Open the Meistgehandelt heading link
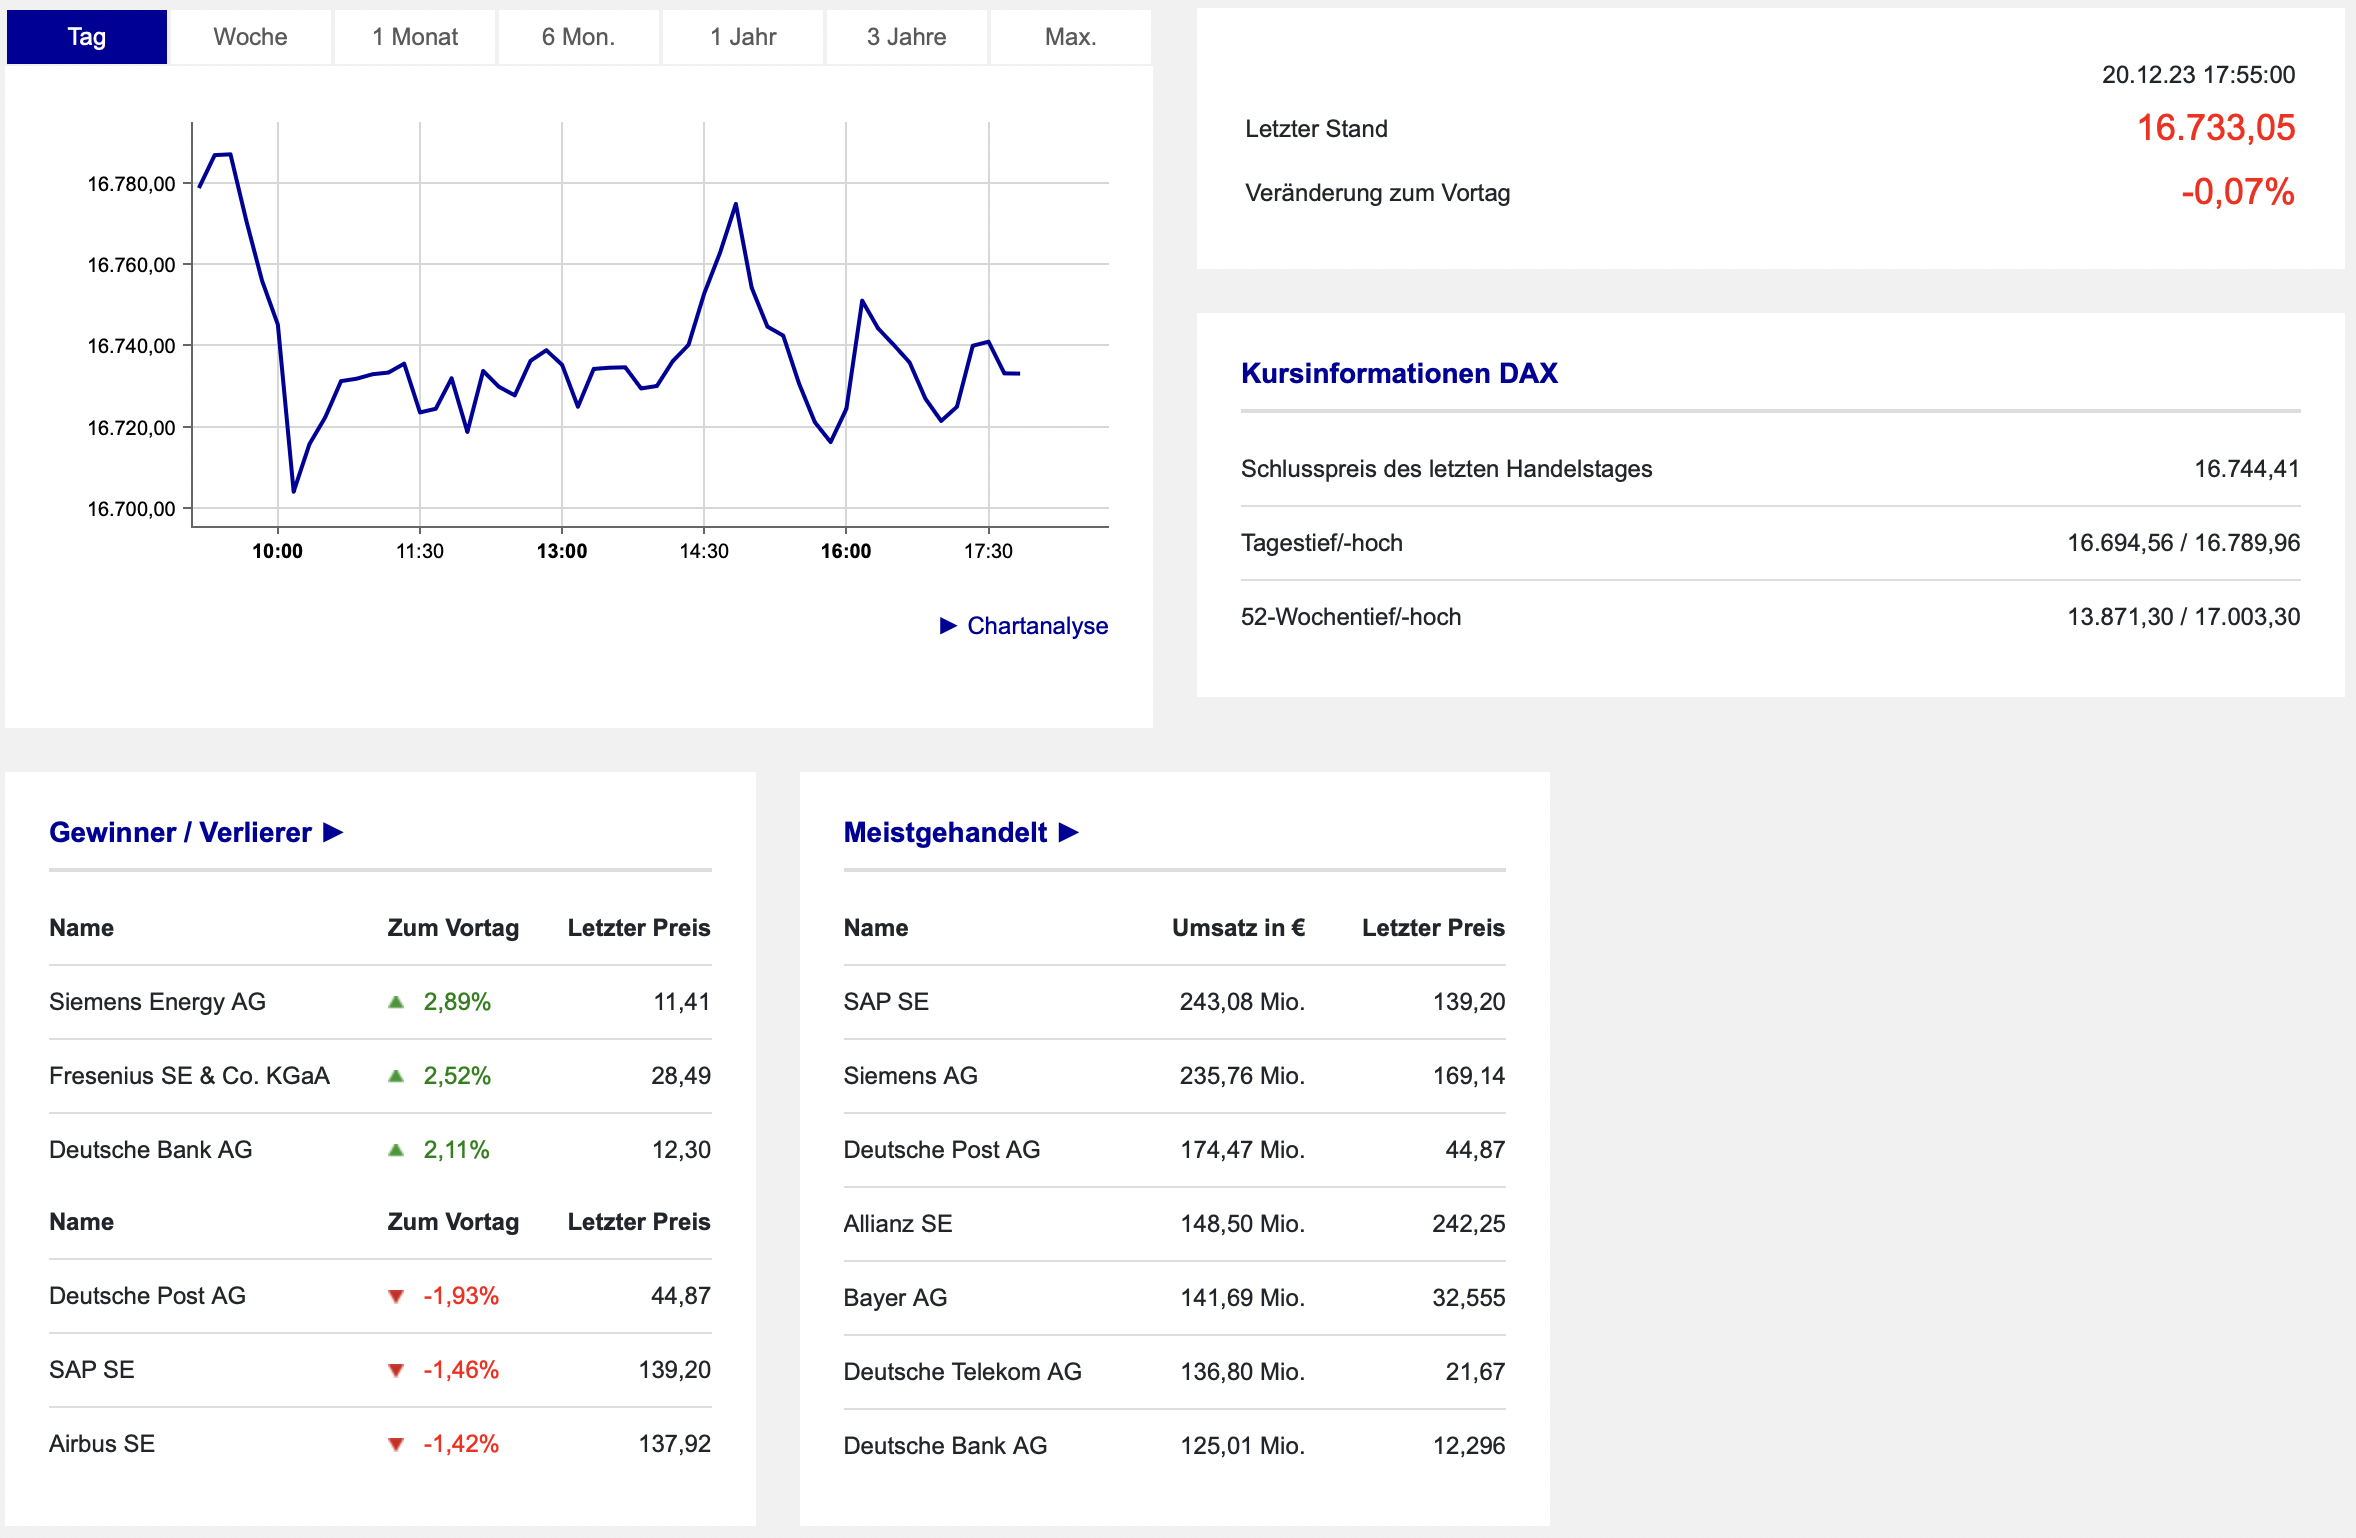This screenshot has height=1538, width=2356. tap(945, 832)
